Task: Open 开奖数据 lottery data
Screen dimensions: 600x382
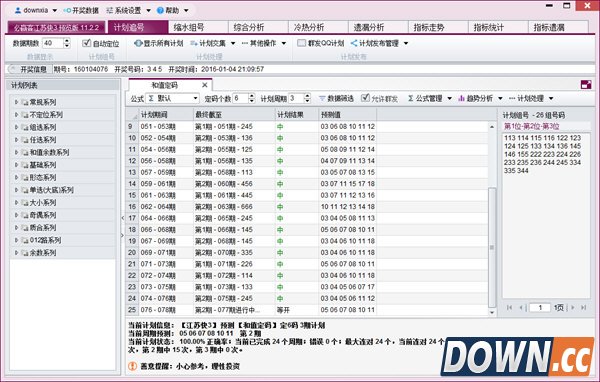Action: click(x=81, y=10)
